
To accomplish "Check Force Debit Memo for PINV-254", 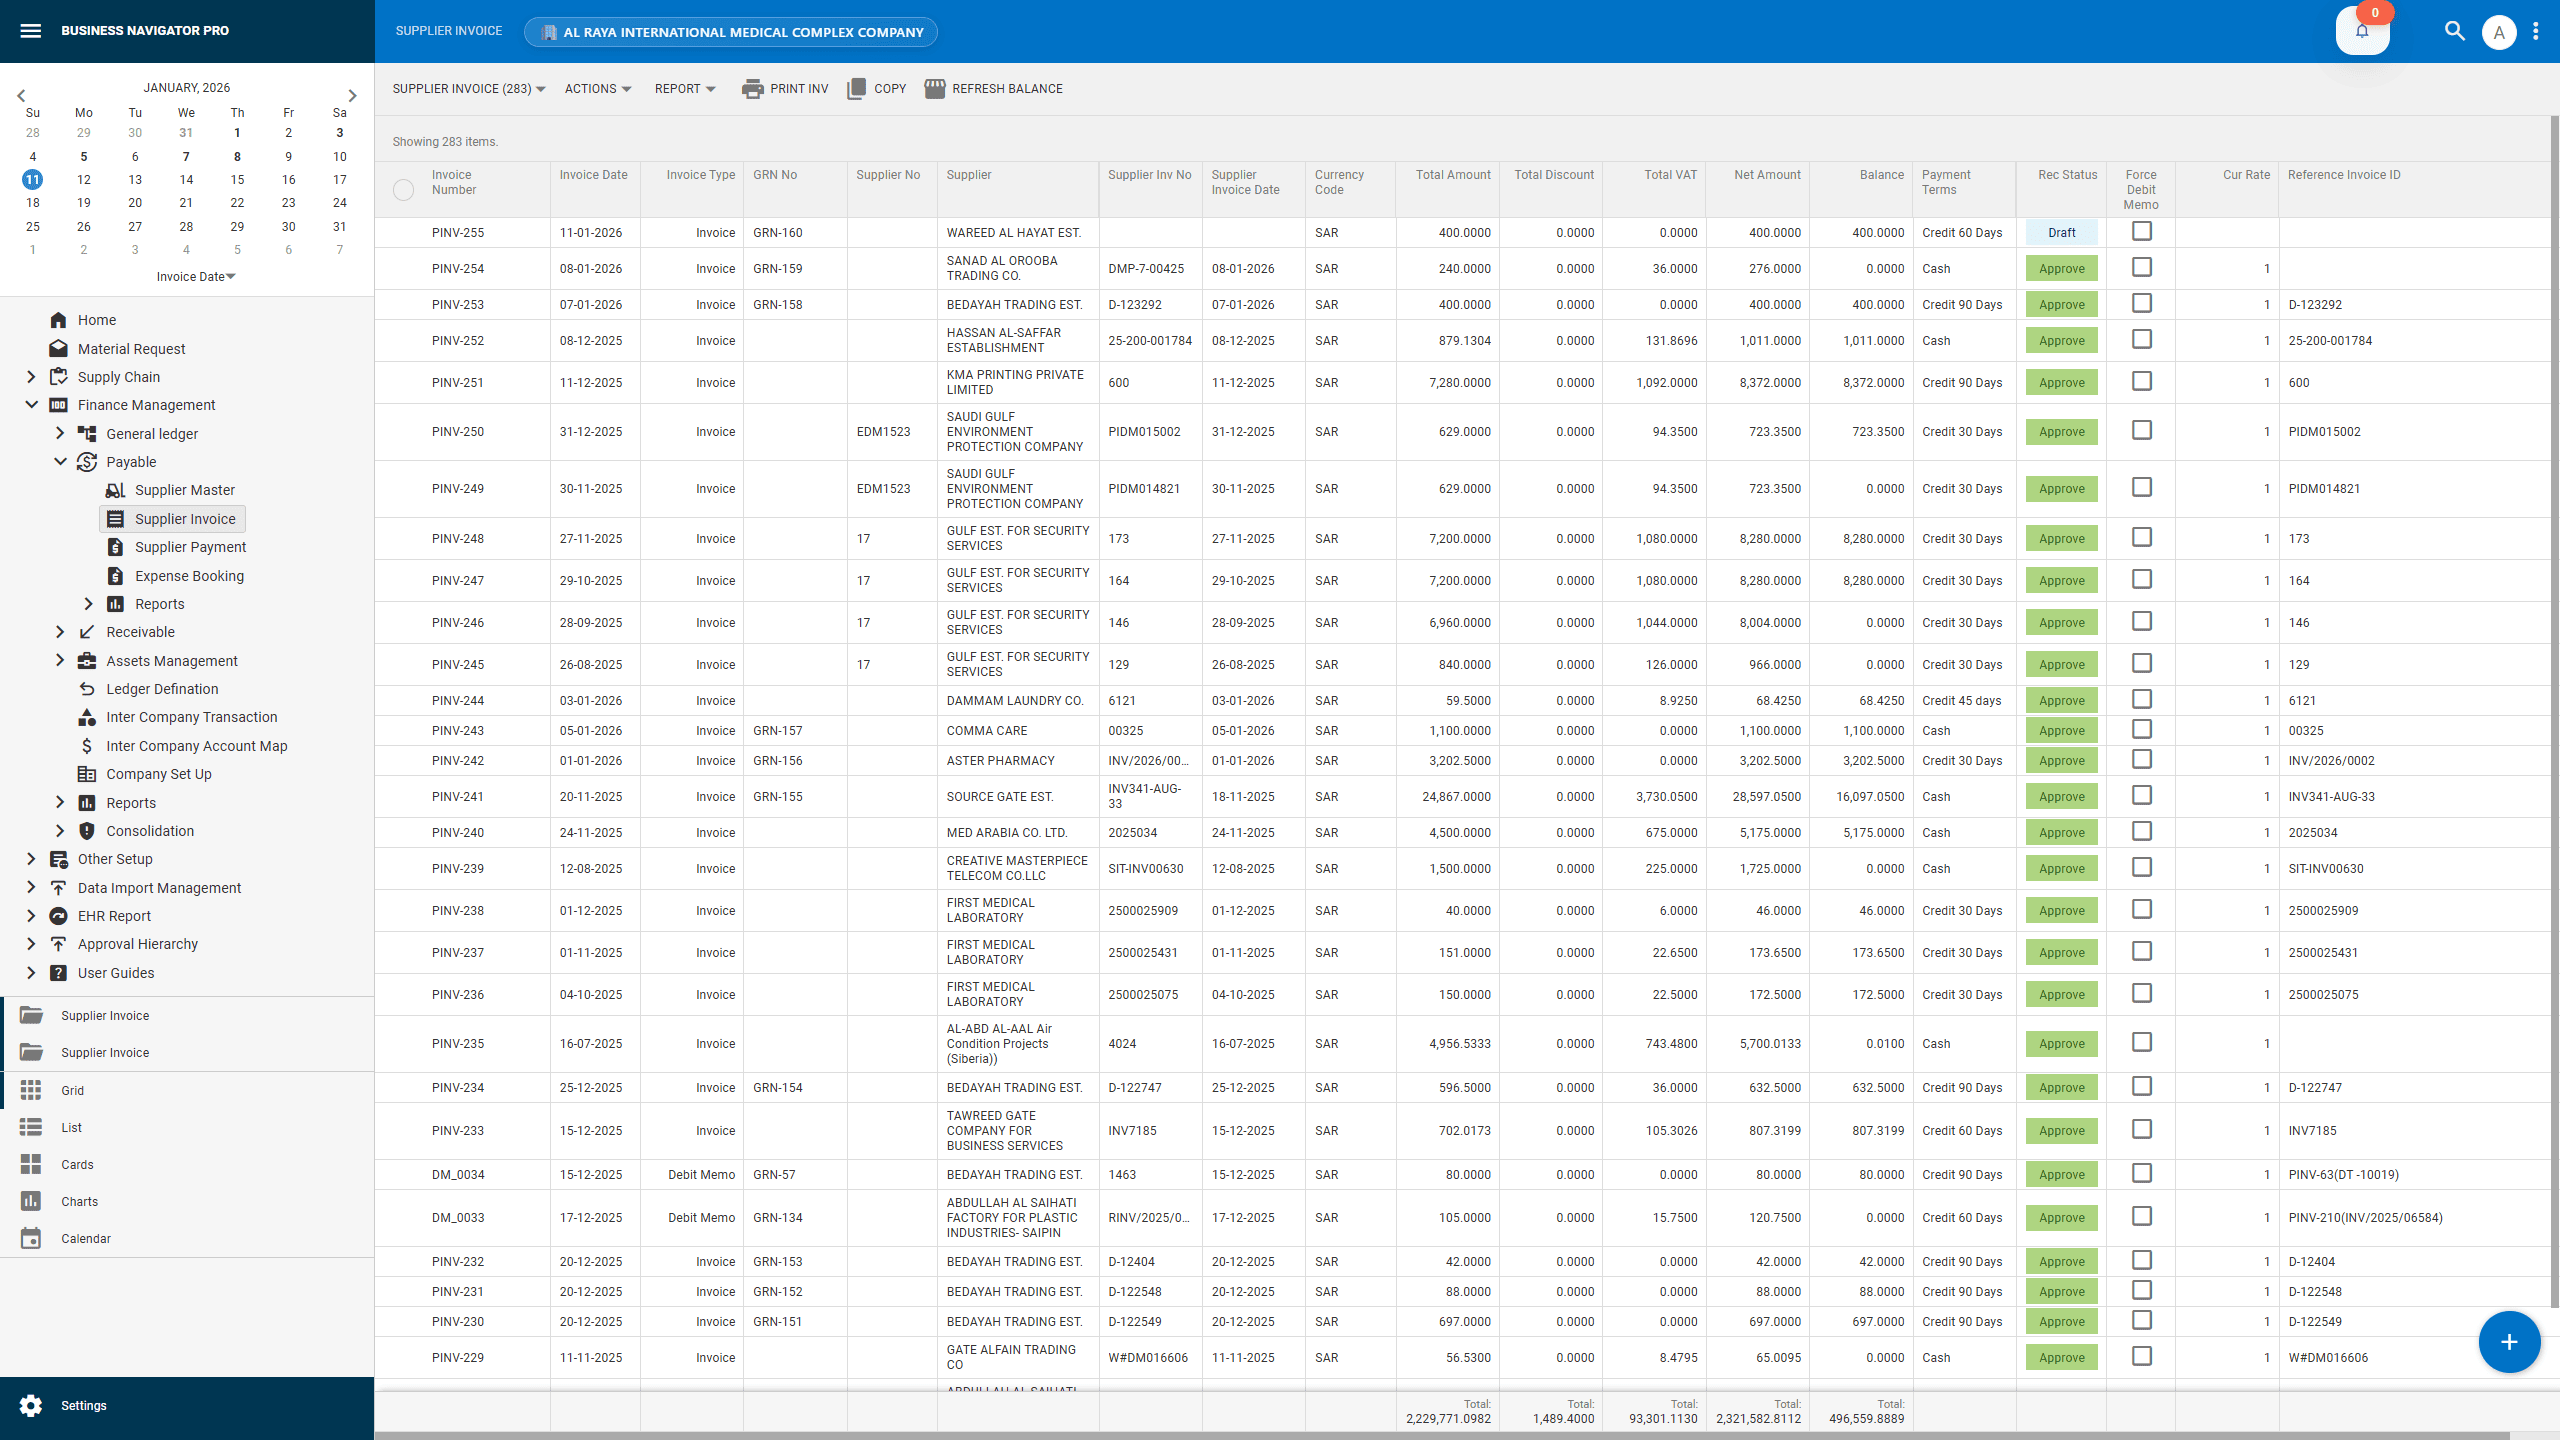I will [2141, 267].
